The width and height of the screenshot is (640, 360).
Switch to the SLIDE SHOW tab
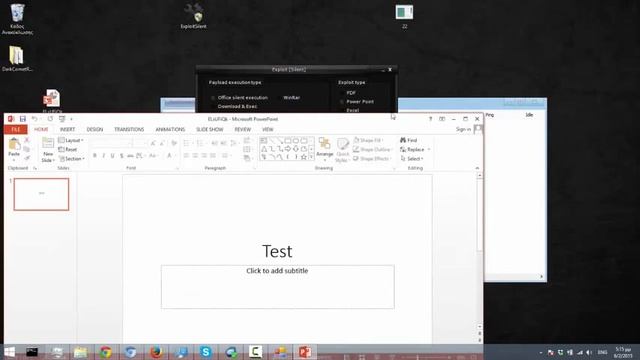coord(209,129)
